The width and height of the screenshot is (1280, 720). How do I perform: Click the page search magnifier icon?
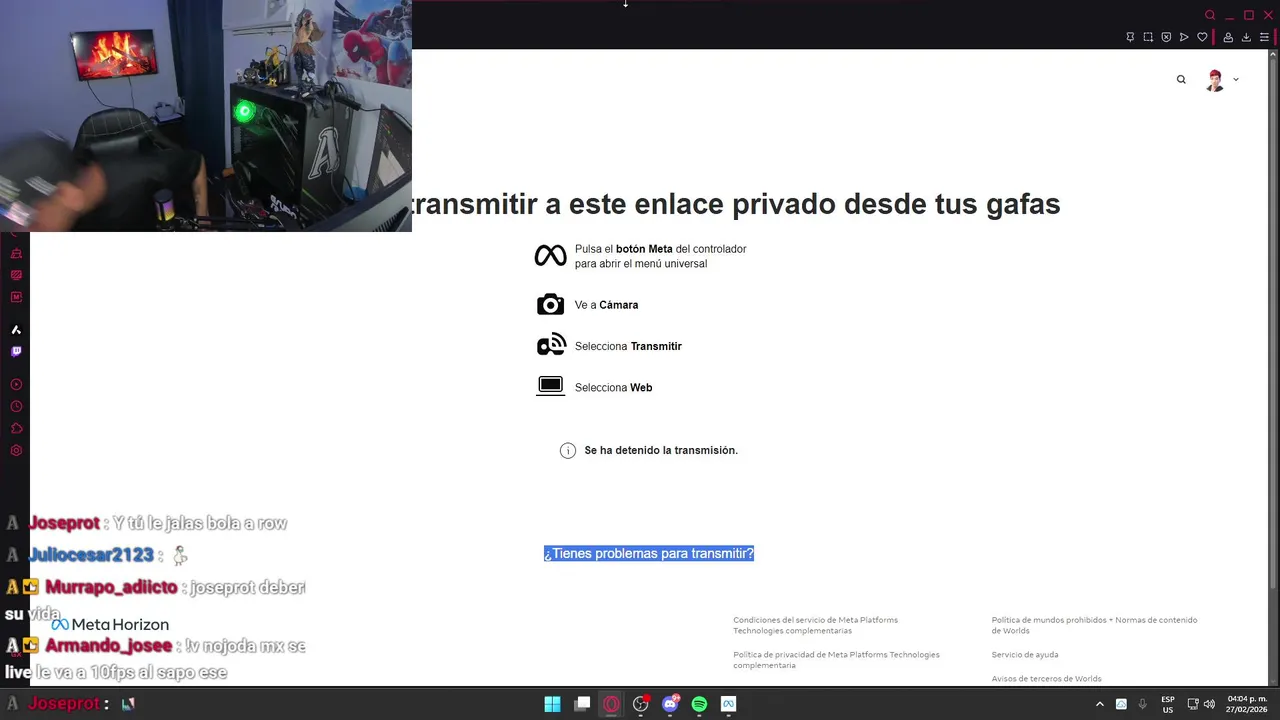click(x=1181, y=79)
